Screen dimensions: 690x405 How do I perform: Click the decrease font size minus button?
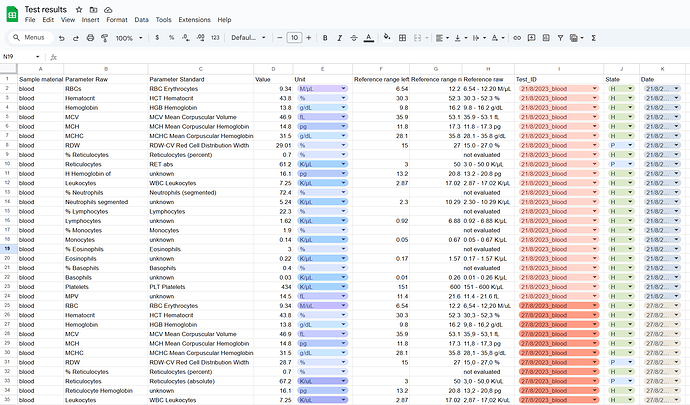pos(279,38)
